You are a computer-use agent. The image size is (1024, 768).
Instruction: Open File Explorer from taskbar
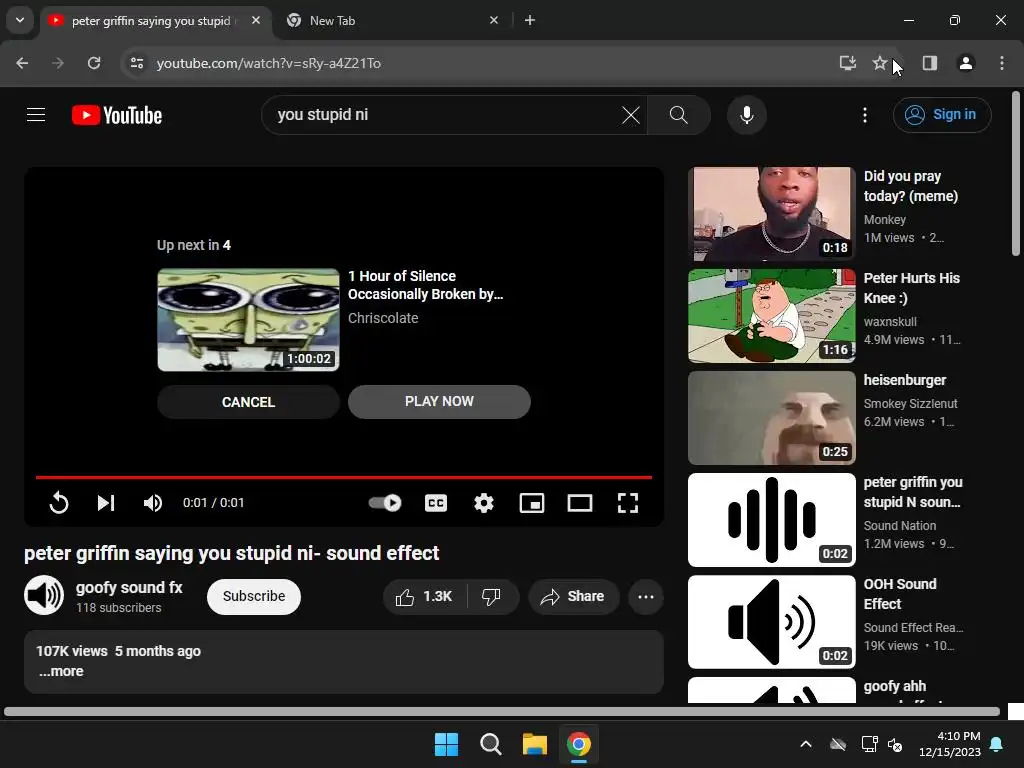[x=534, y=744]
